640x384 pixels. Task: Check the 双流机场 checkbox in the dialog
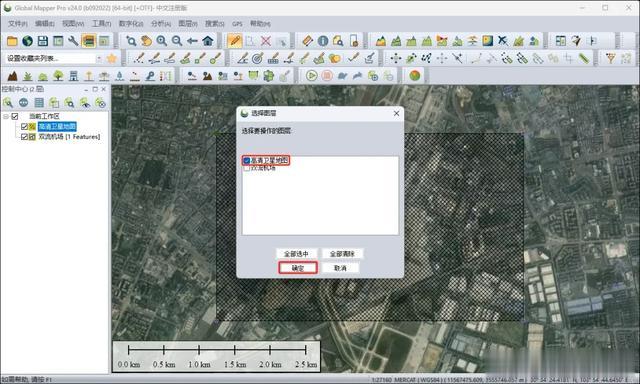point(246,168)
